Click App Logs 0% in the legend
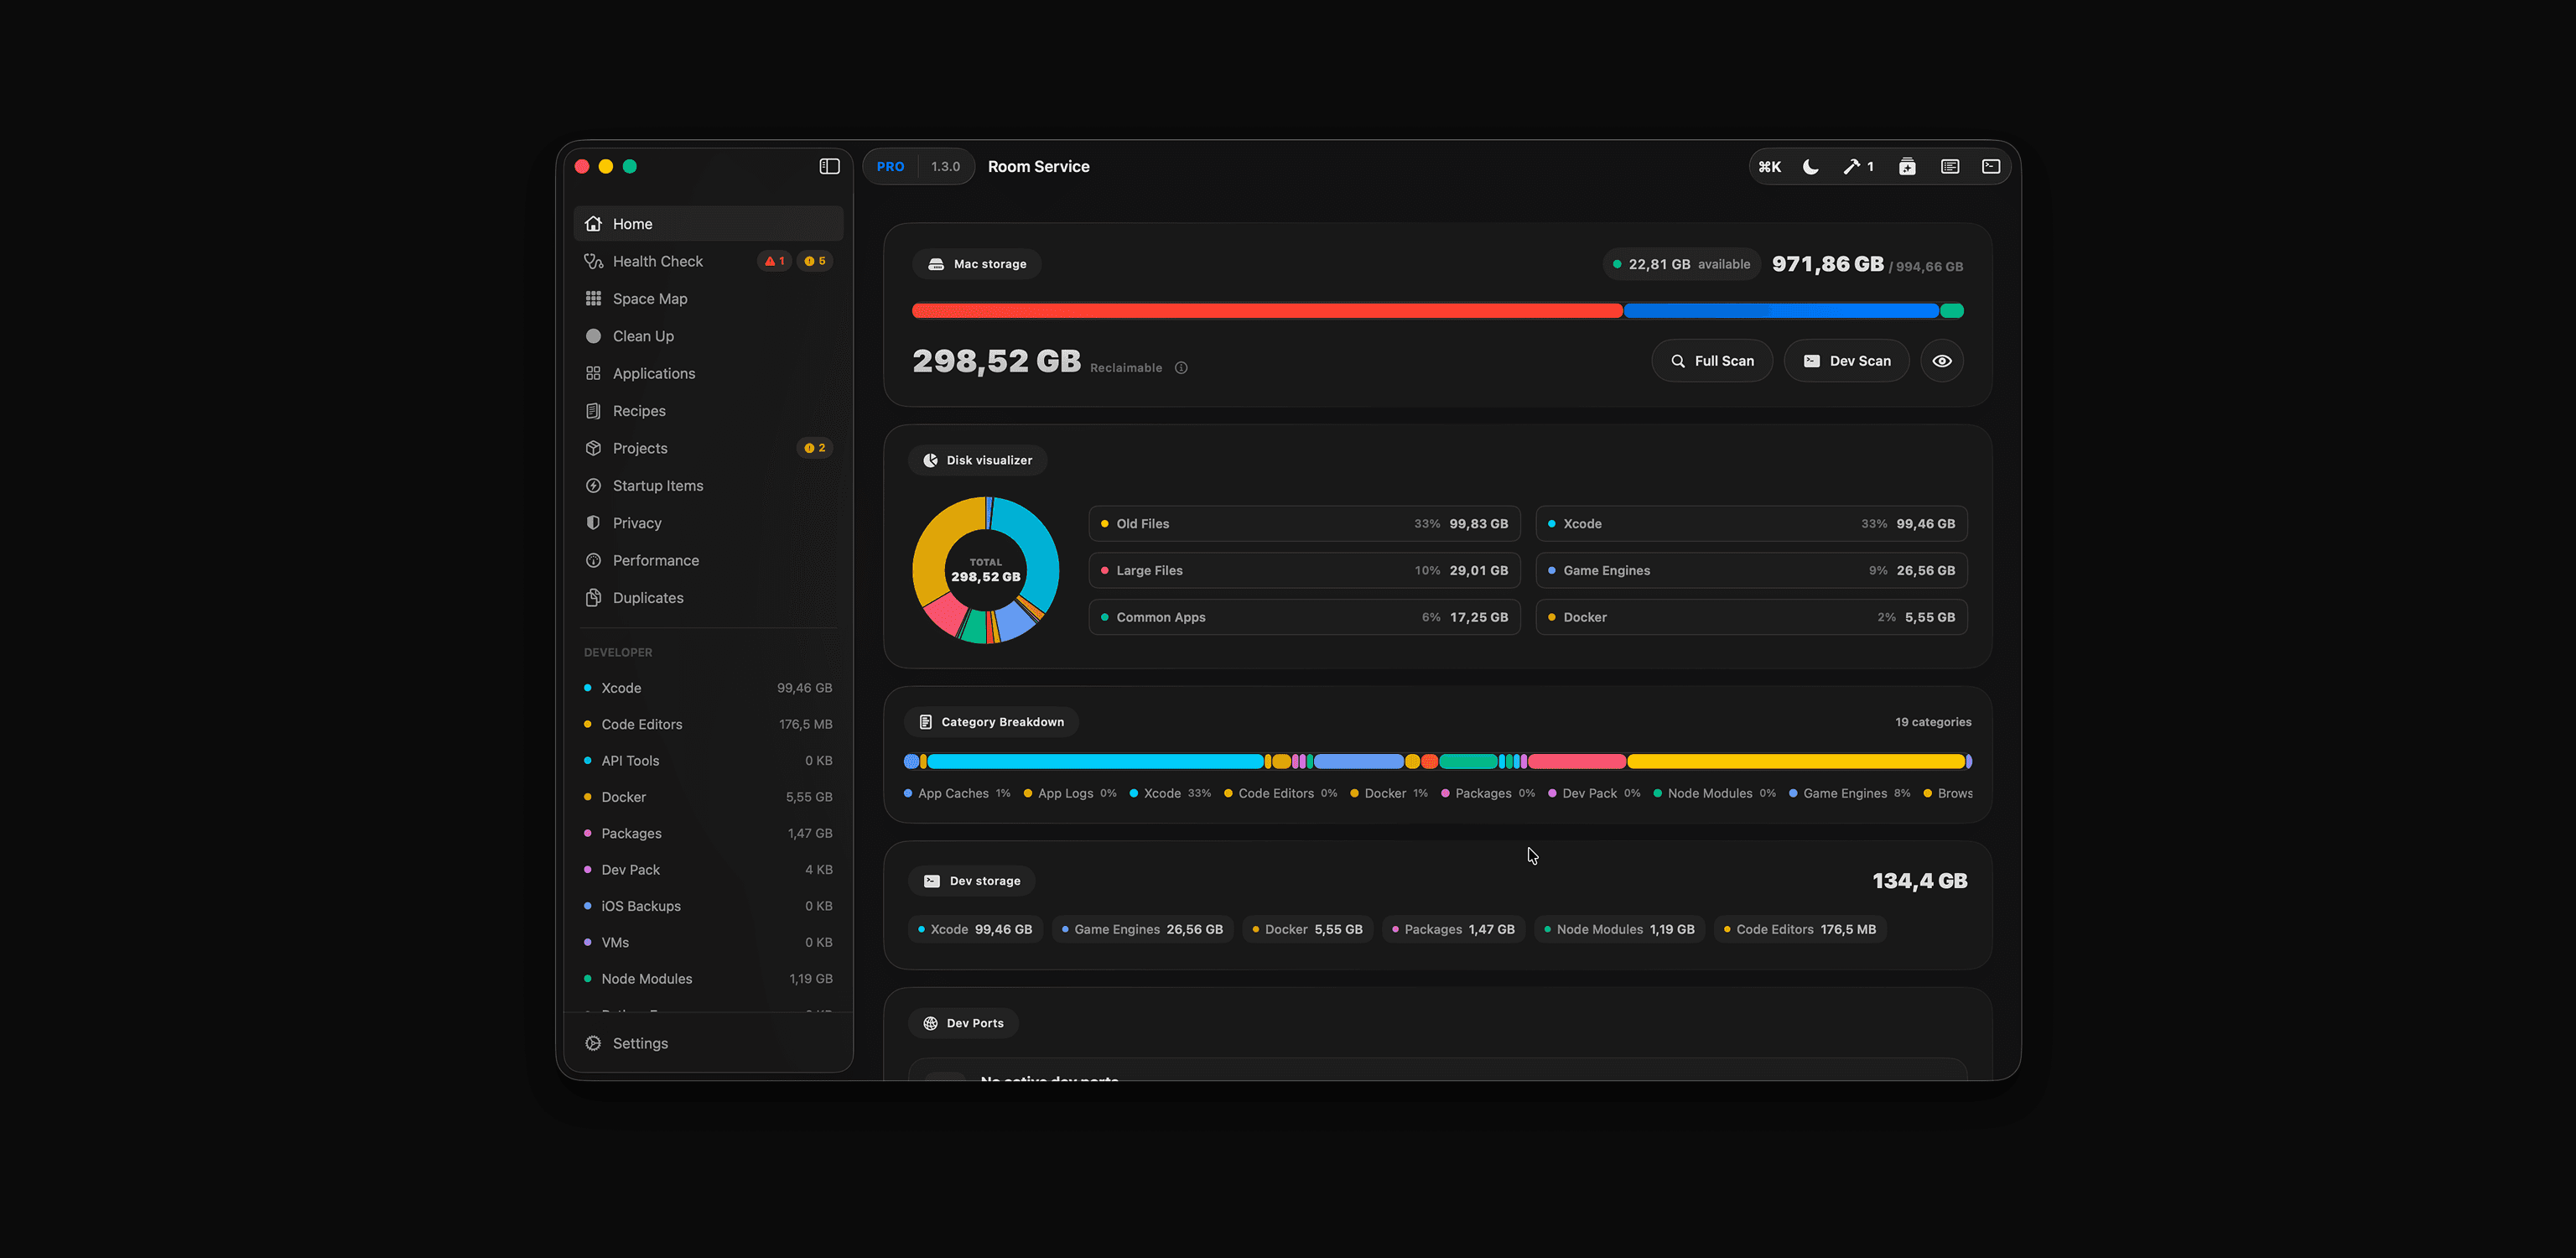The image size is (2576, 1258). coord(1070,794)
